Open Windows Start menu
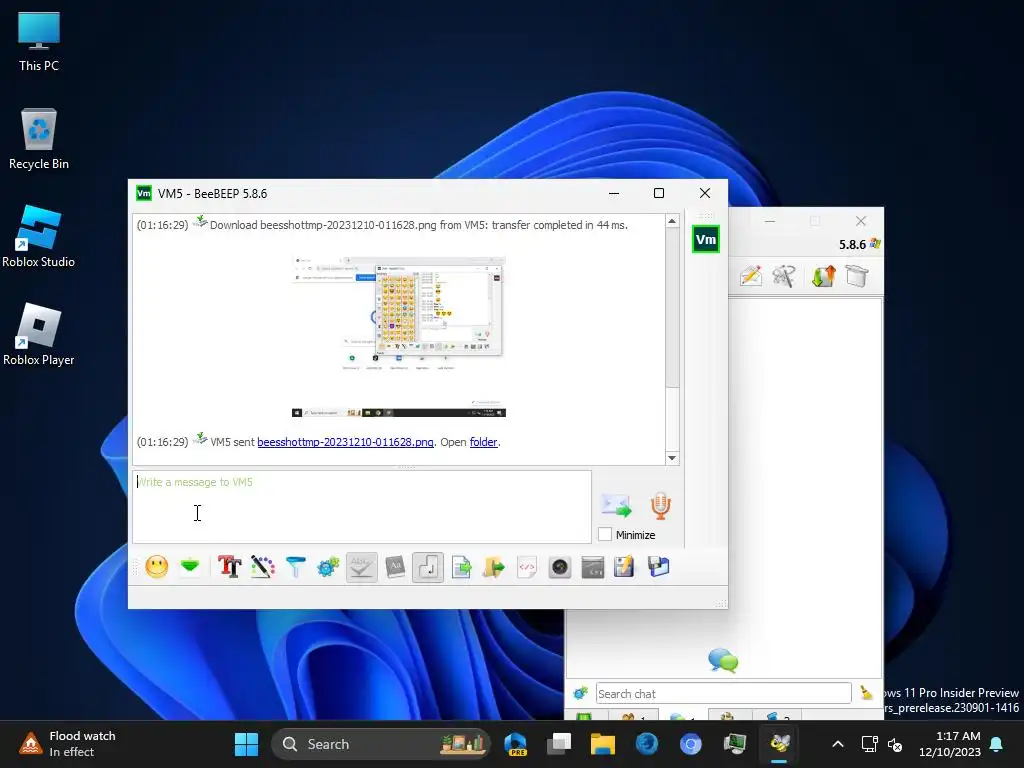Image resolution: width=1024 pixels, height=768 pixels. tap(247, 744)
